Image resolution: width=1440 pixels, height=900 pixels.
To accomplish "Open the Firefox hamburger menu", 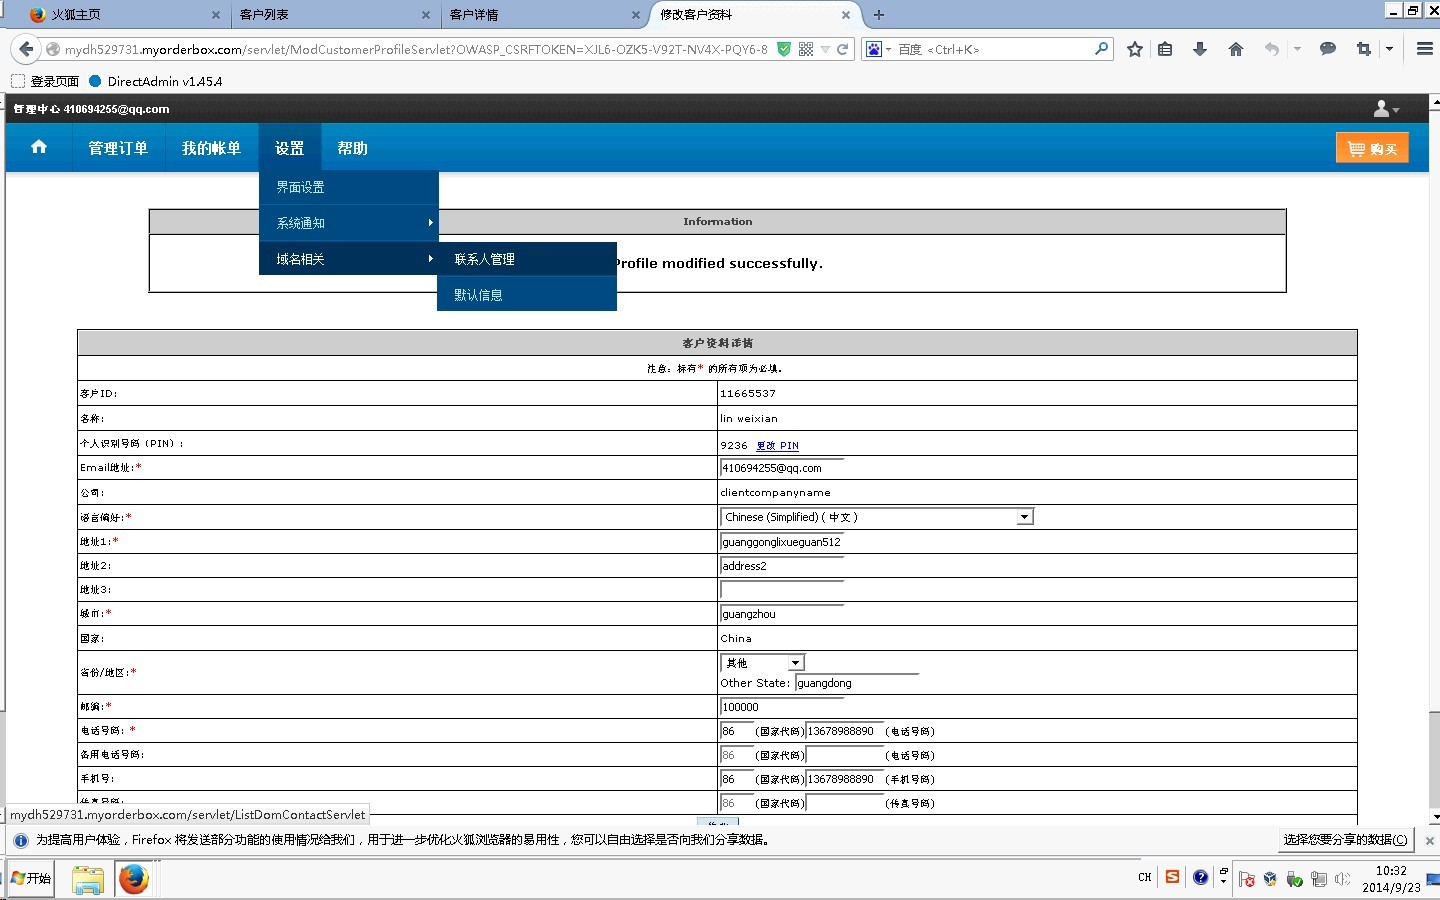I will 1425,49.
